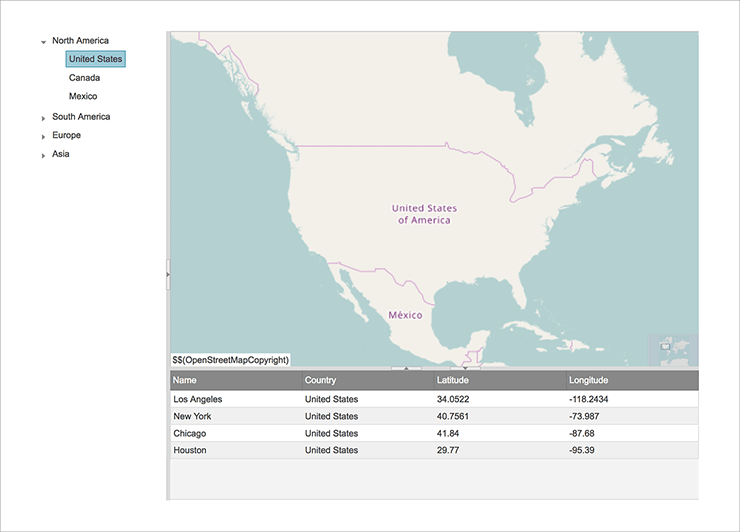The image size is (740, 532).
Task: Click the South America label
Action: coord(81,117)
